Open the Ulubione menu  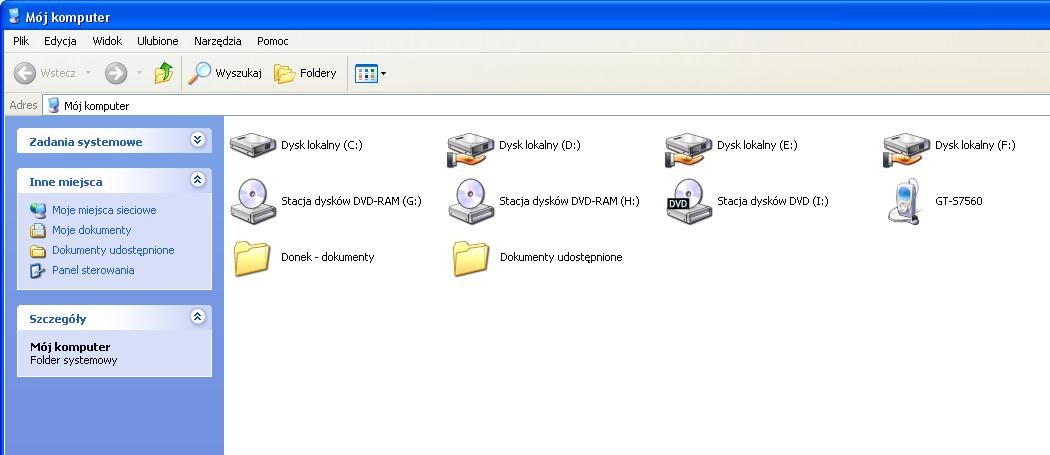coord(158,41)
